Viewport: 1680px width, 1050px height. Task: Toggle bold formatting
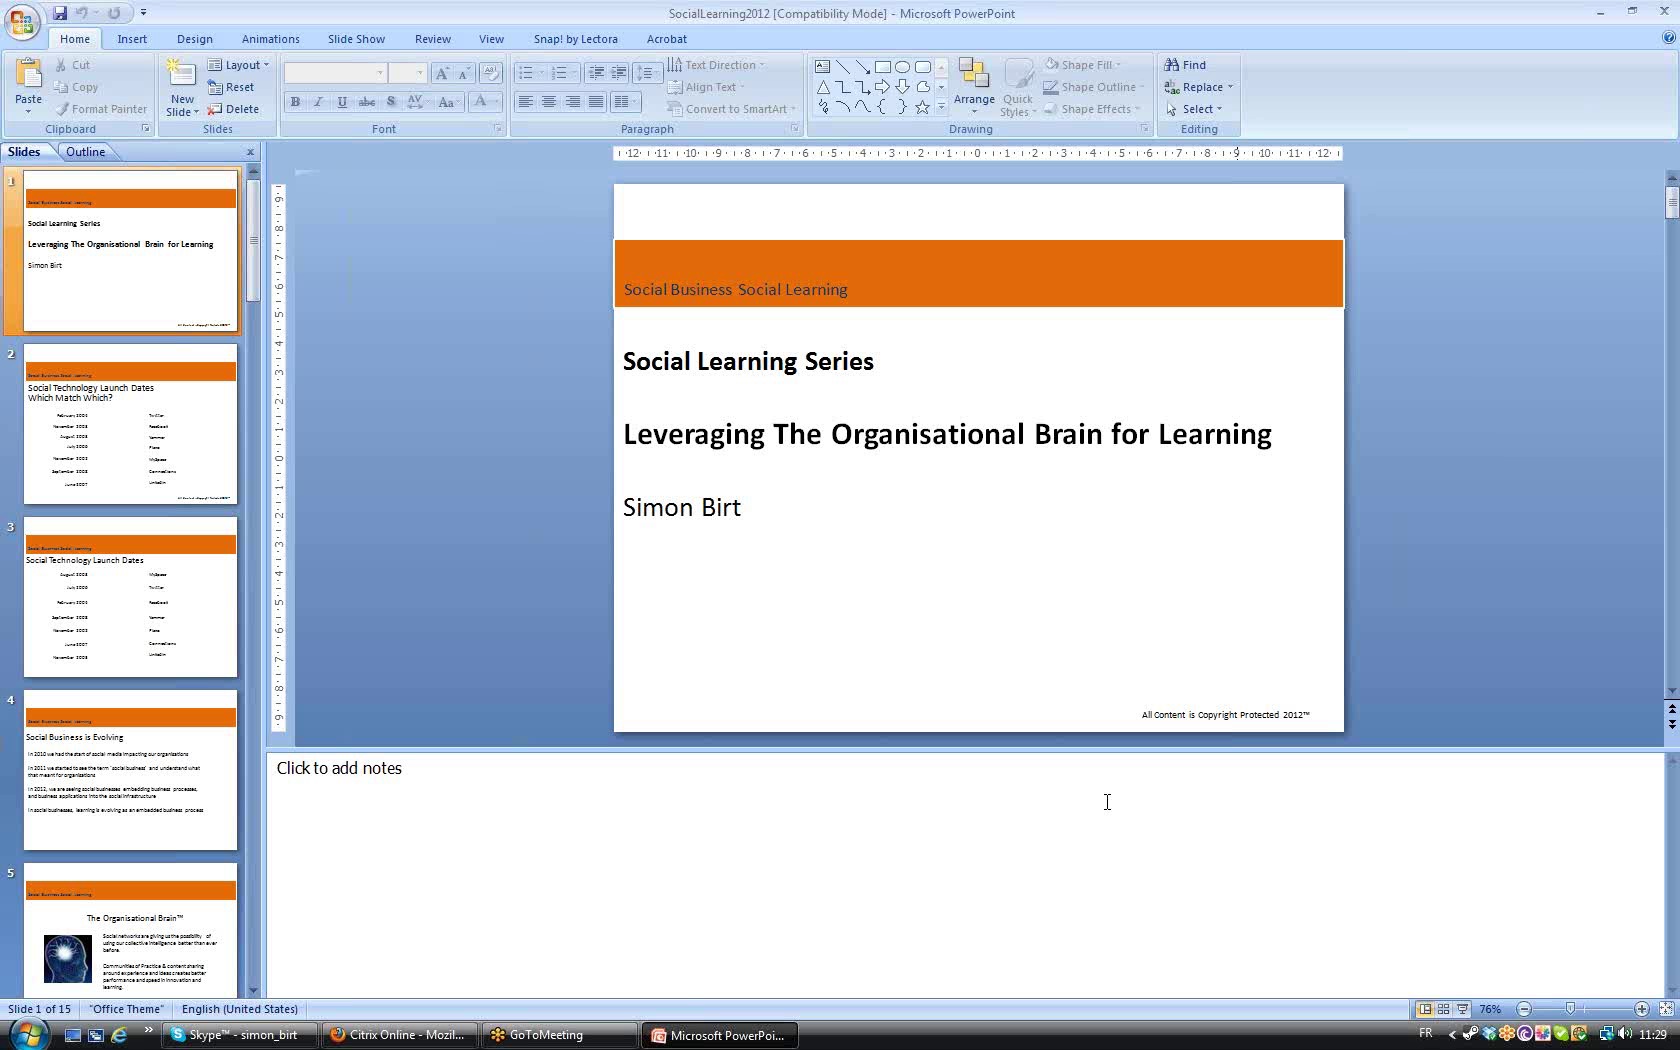pos(295,102)
